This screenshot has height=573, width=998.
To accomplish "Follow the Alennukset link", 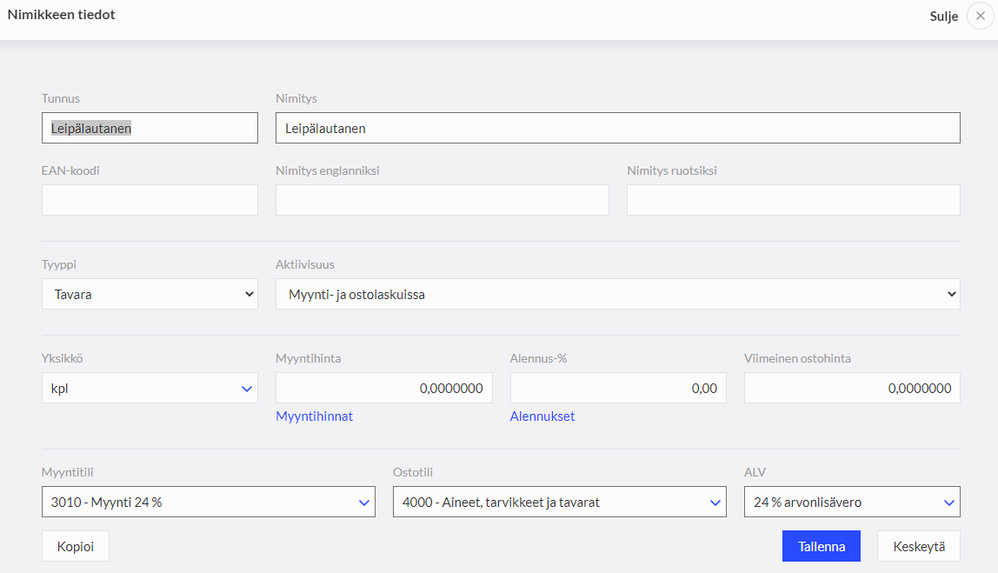I will (542, 416).
